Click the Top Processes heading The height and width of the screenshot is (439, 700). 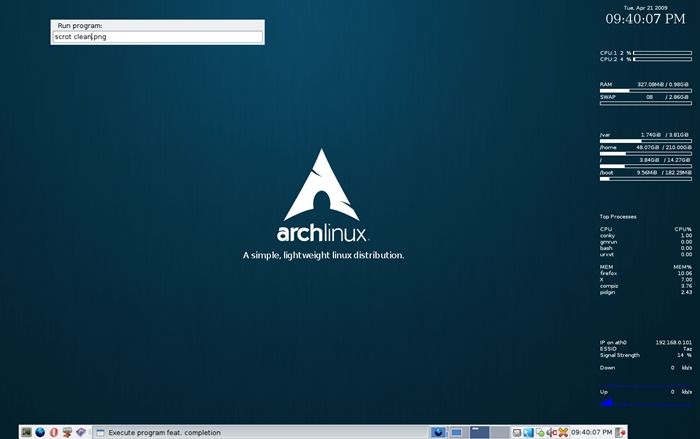coord(618,217)
